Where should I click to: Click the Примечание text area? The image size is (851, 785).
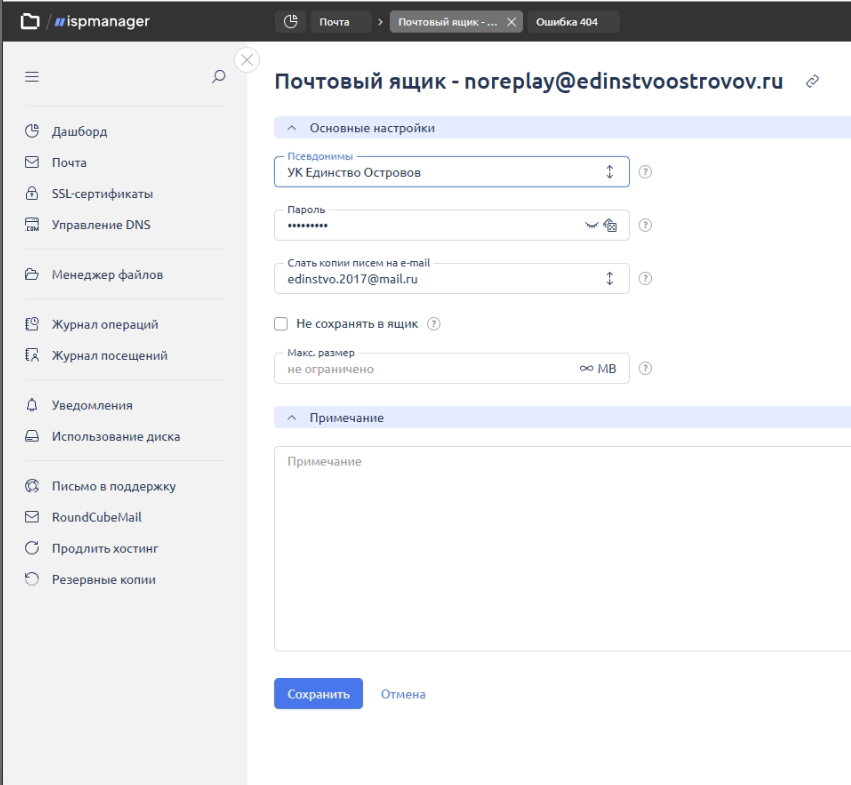(562, 548)
